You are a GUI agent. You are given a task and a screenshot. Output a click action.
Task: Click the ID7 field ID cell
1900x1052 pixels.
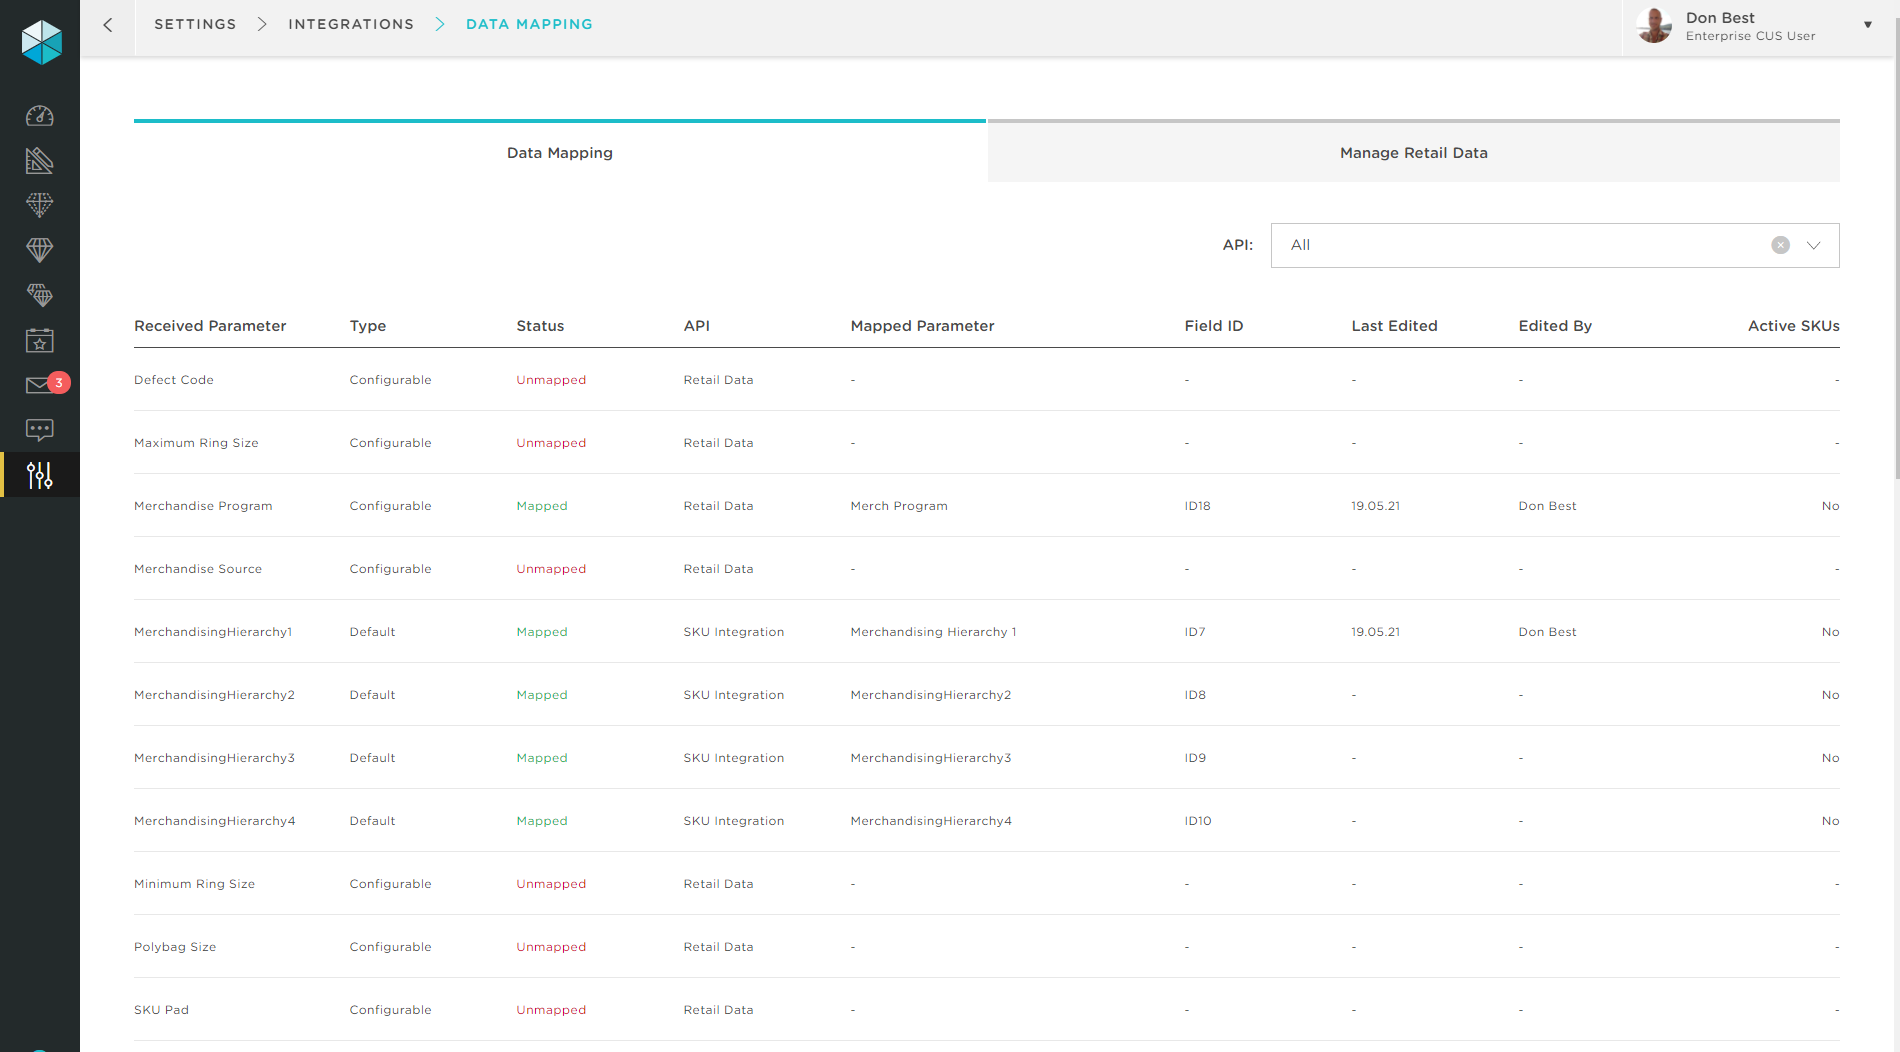coord(1195,632)
